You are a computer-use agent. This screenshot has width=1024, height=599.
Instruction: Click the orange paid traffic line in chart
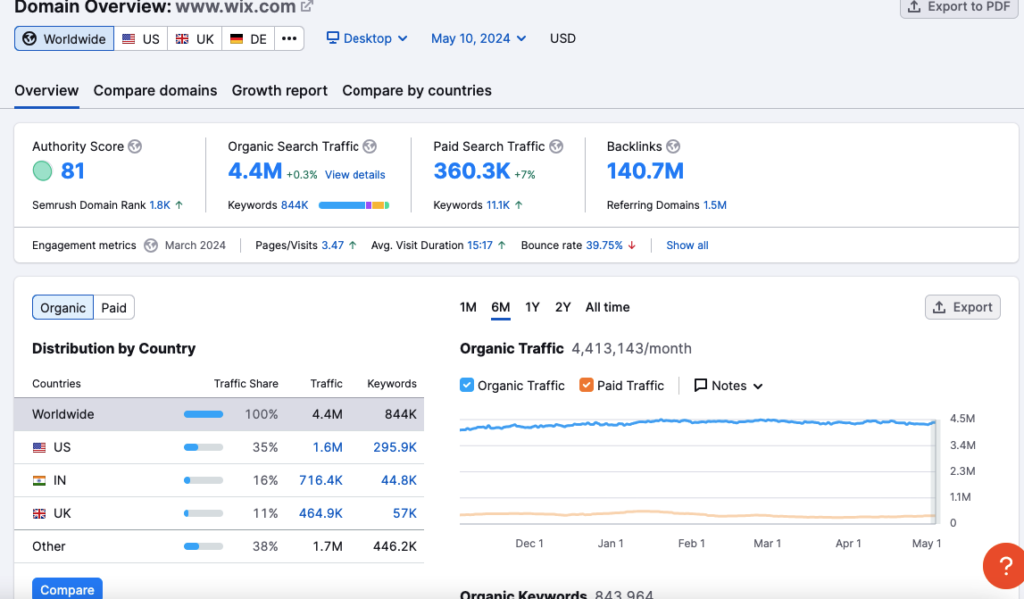(x=697, y=514)
